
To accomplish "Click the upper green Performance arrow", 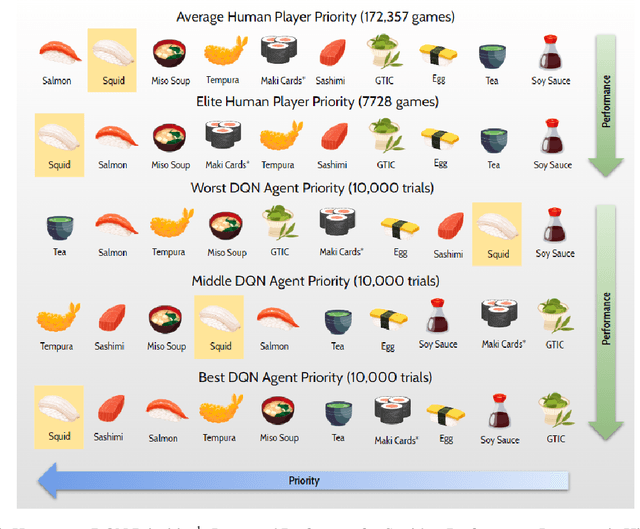I will (x=606, y=105).
